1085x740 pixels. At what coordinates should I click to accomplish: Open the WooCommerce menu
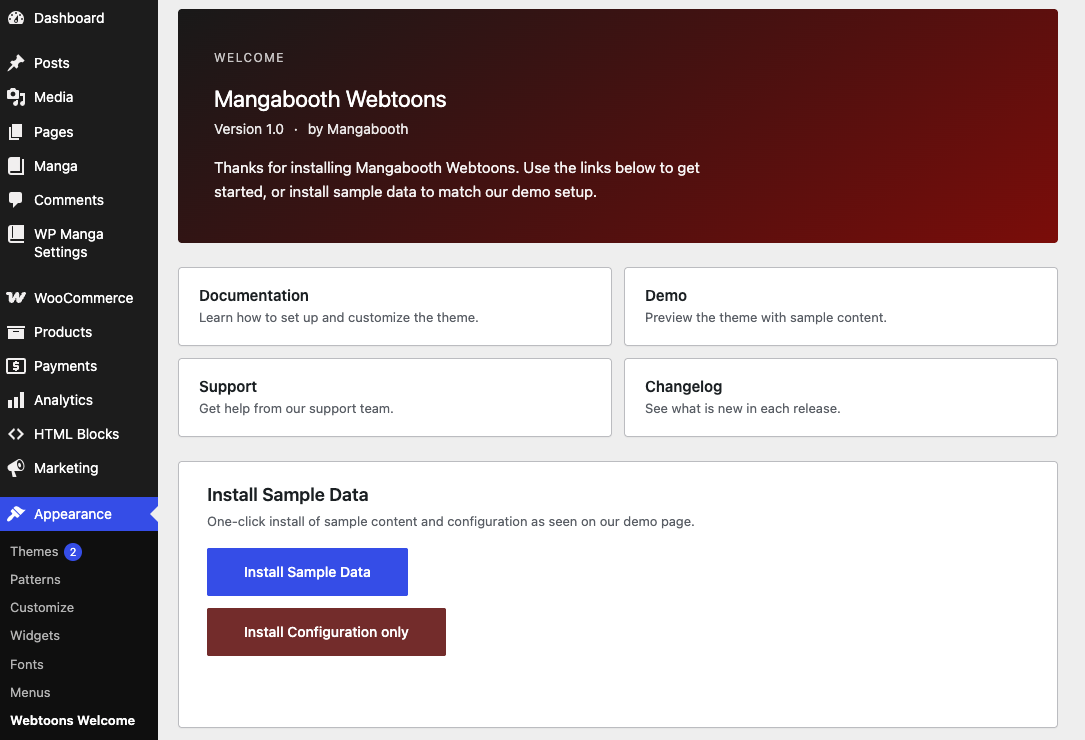(x=84, y=298)
